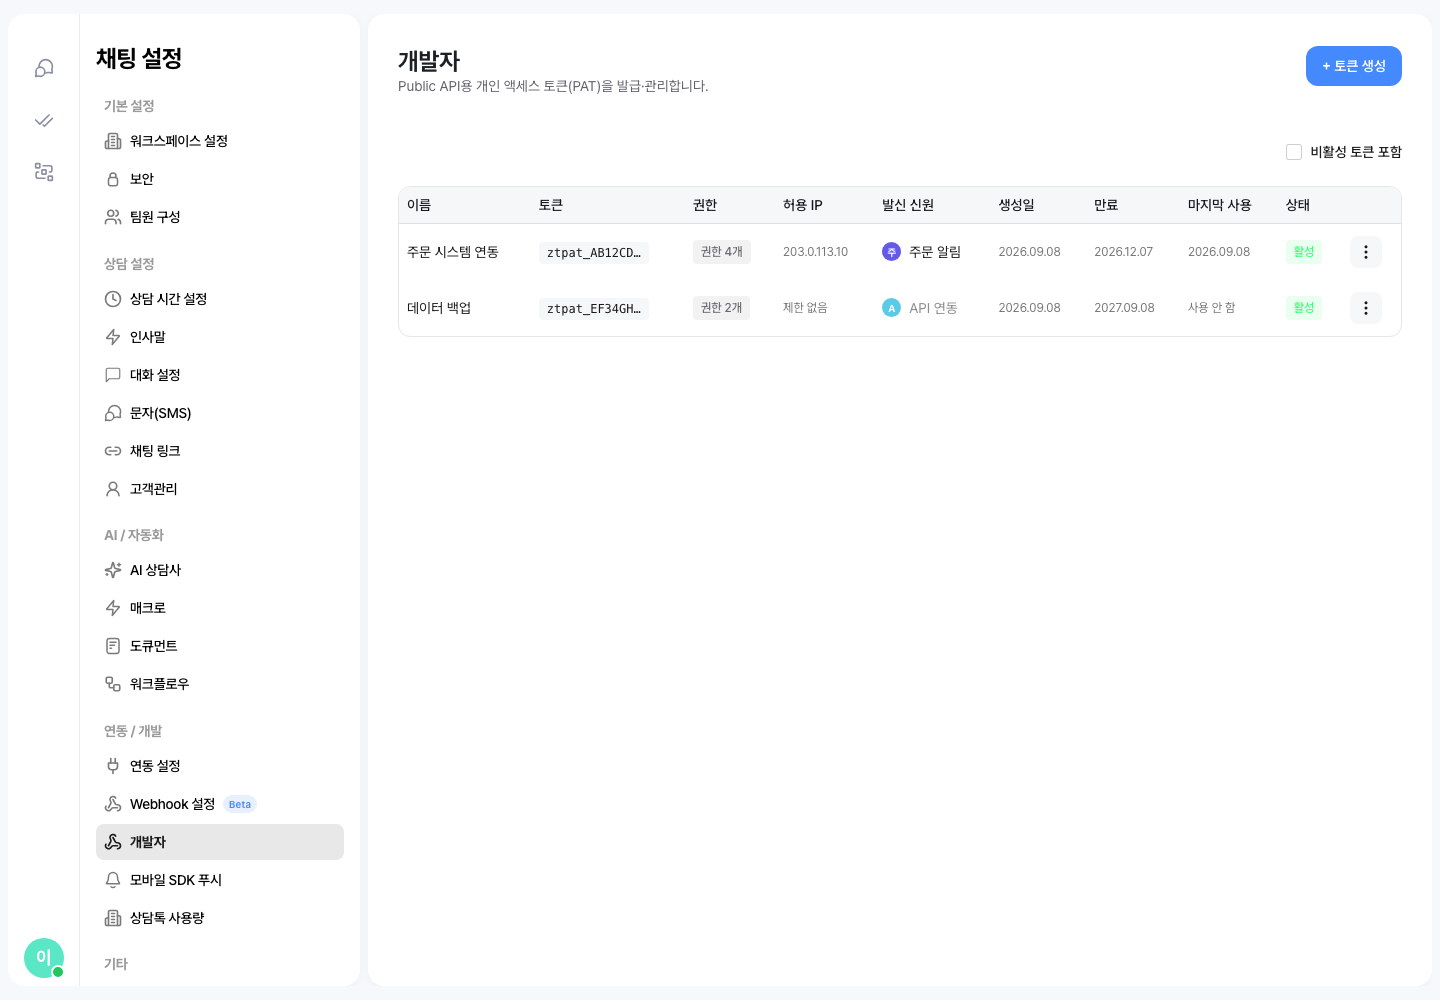Click the lock icon beside 보안
The image size is (1440, 1000).
(113, 179)
